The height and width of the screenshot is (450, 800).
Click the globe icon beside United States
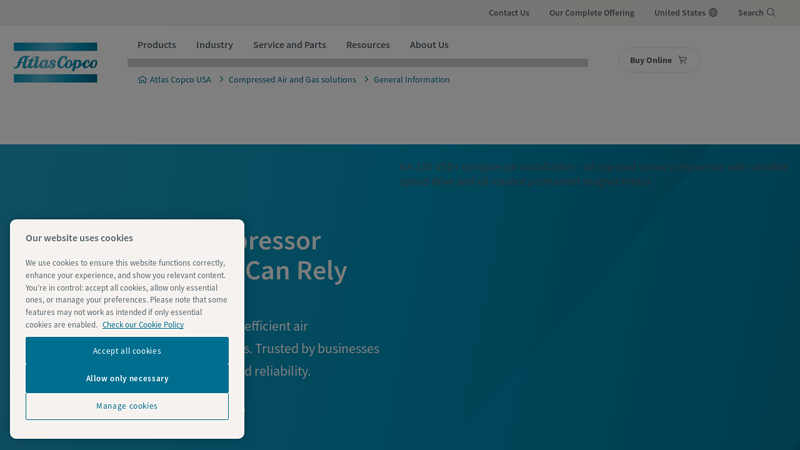pos(713,13)
